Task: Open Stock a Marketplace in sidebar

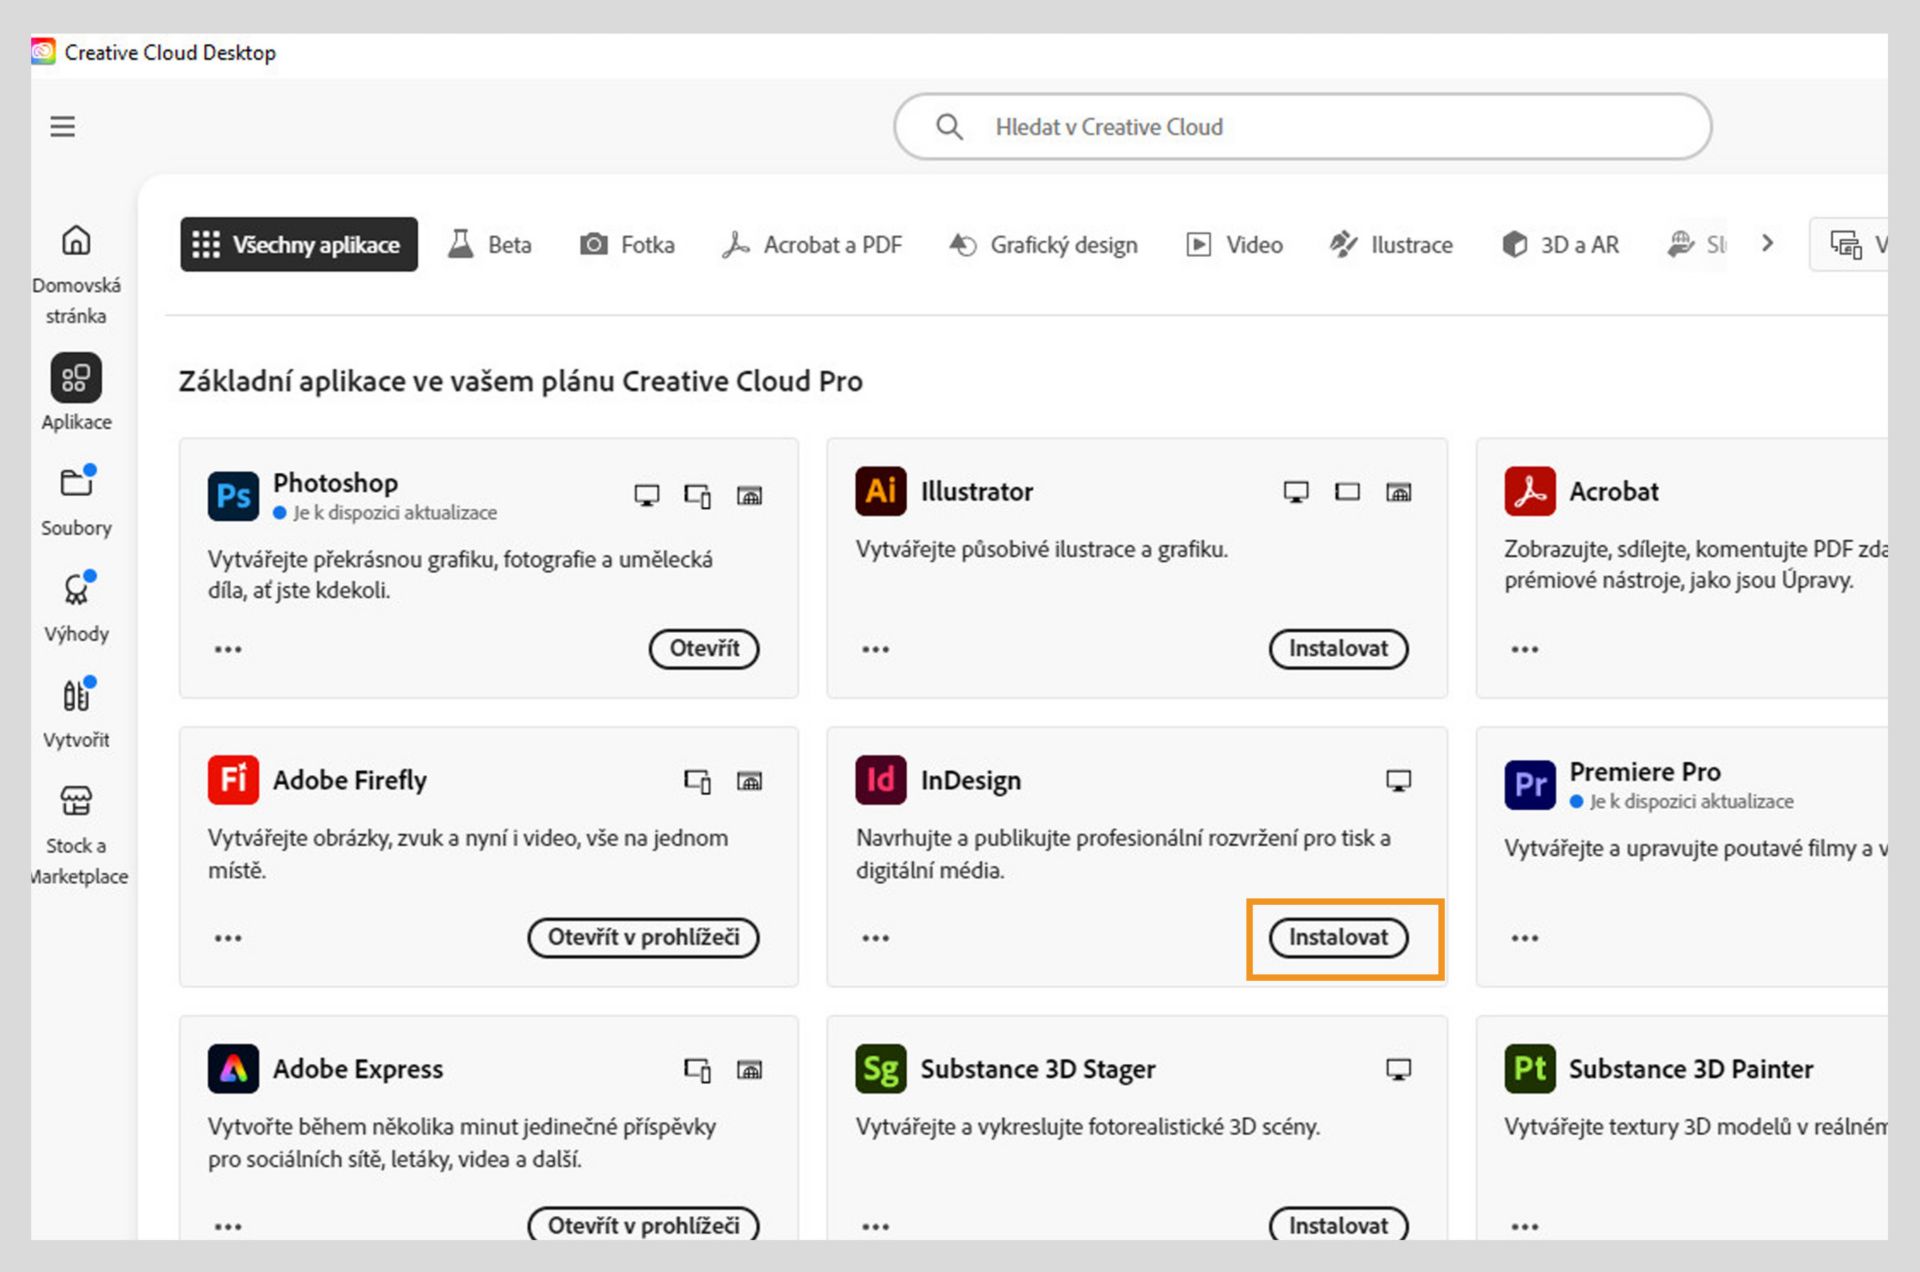Action: pos(76,802)
